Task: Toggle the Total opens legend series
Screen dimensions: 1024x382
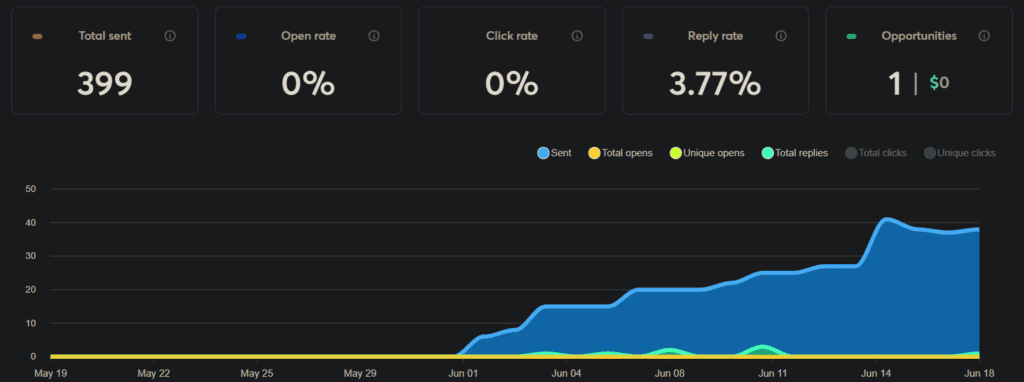Action: point(620,153)
